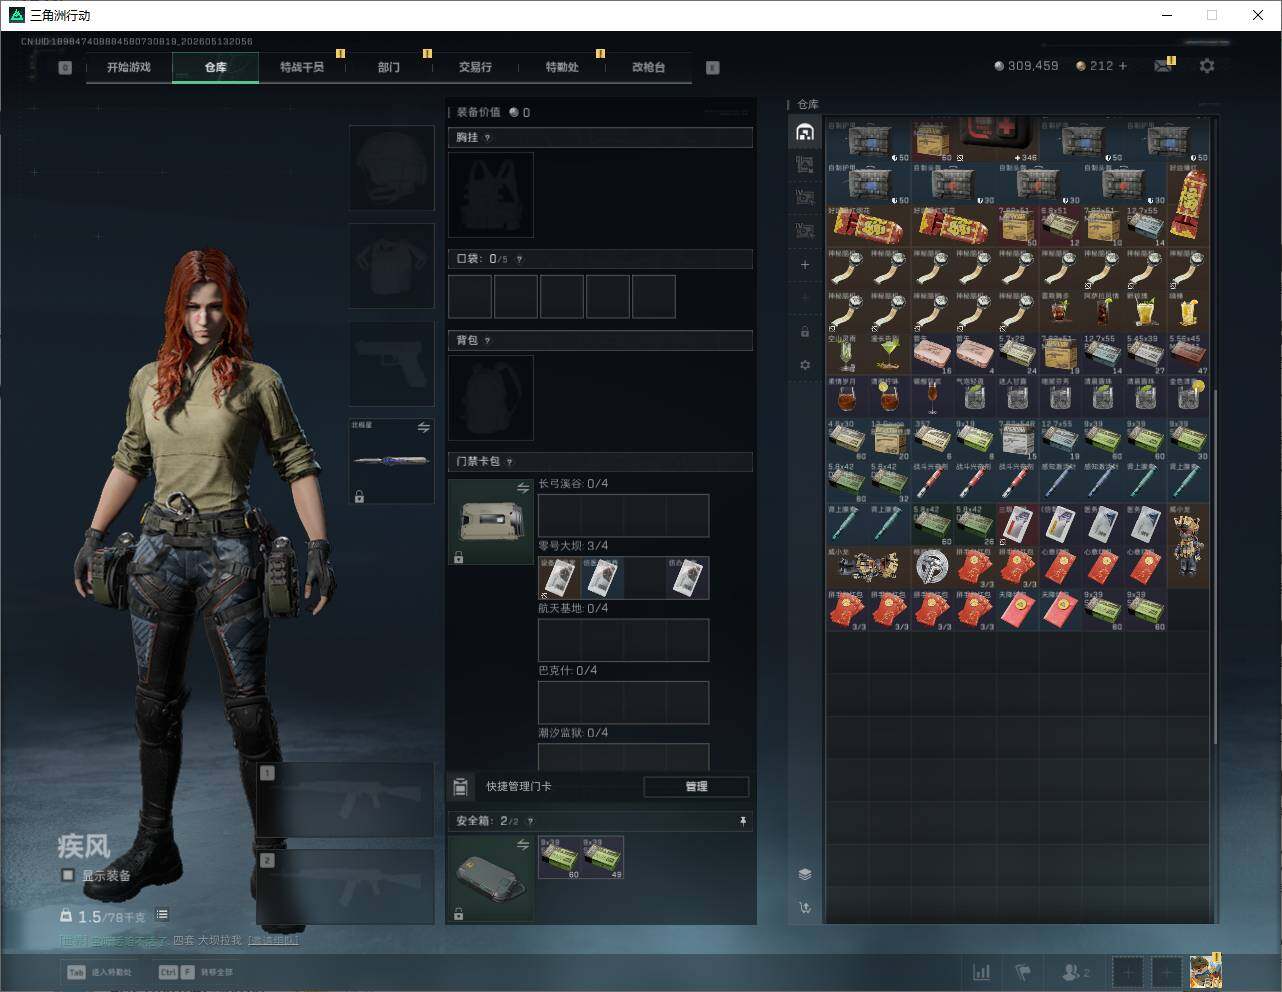Click the player avatar in bottom bar
1282x992 pixels.
(1205, 971)
